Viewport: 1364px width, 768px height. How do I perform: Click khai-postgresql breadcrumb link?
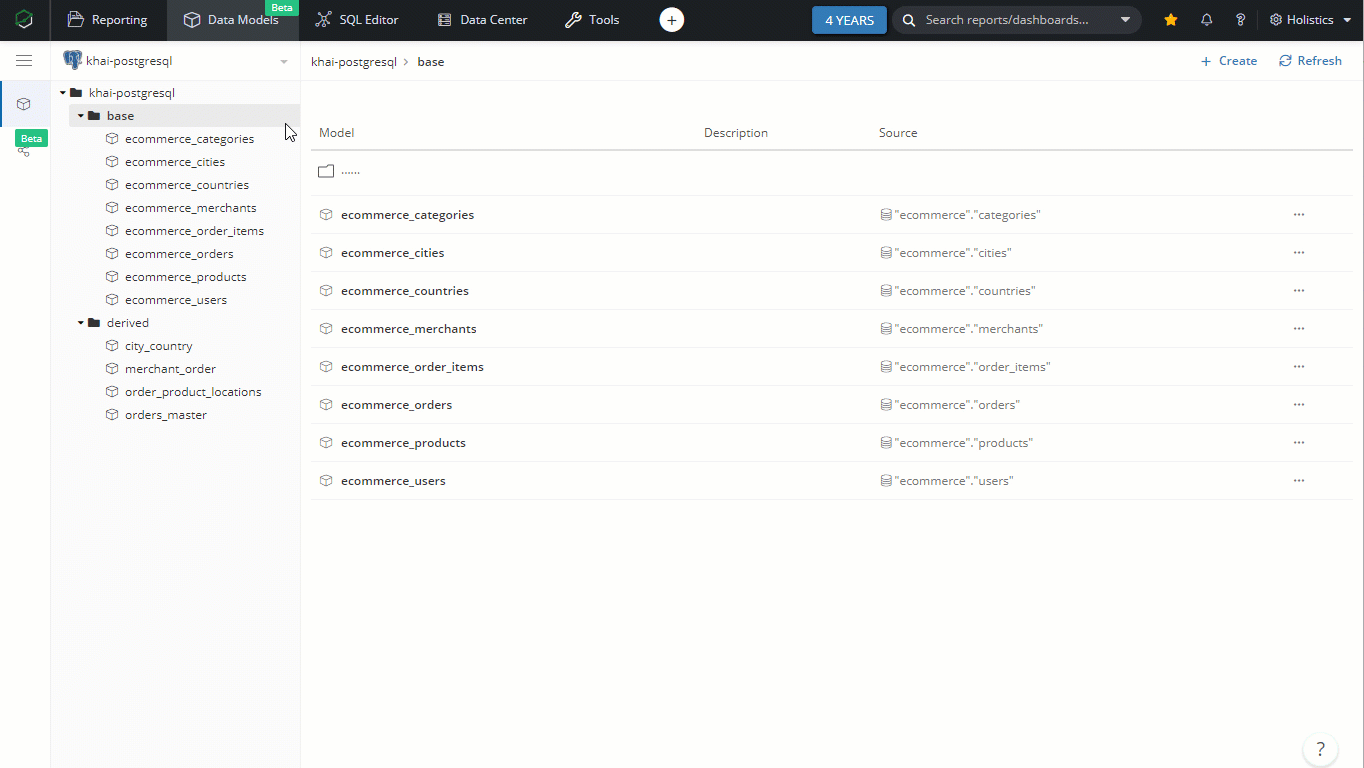click(x=354, y=61)
